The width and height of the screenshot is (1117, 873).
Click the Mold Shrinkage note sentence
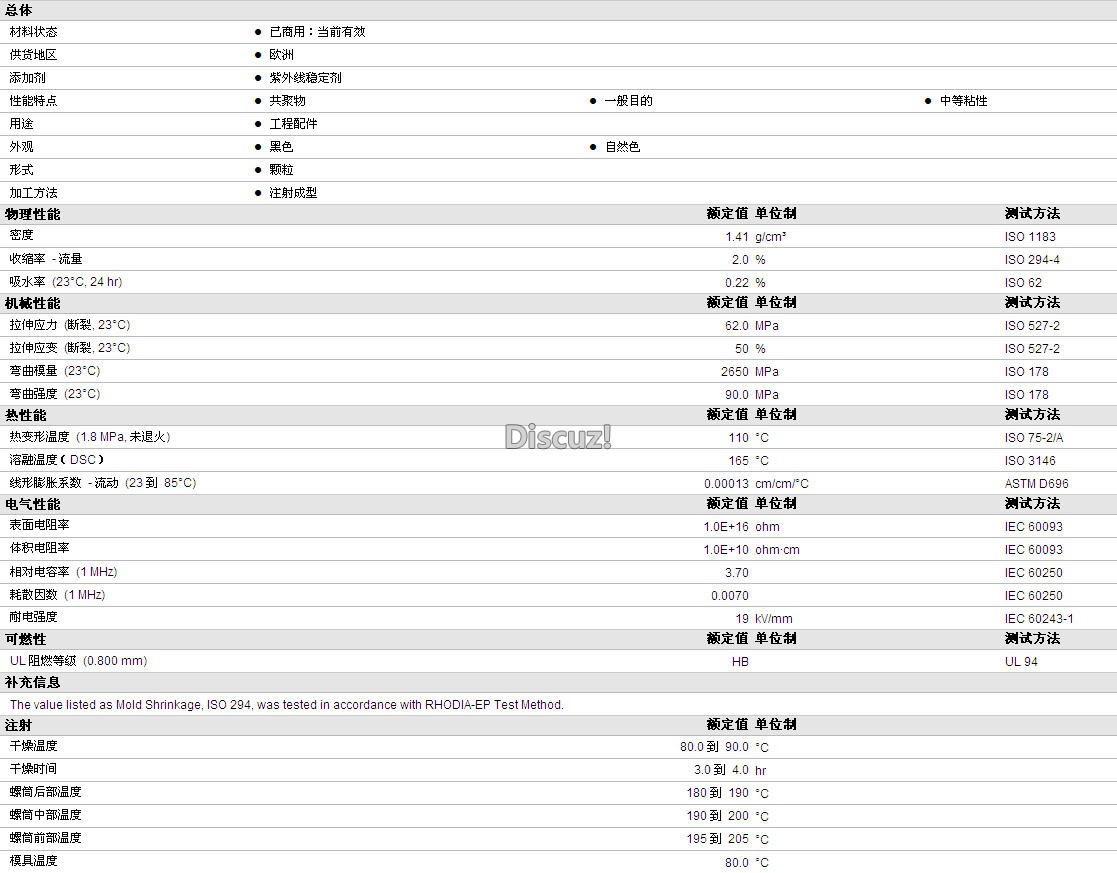point(286,705)
